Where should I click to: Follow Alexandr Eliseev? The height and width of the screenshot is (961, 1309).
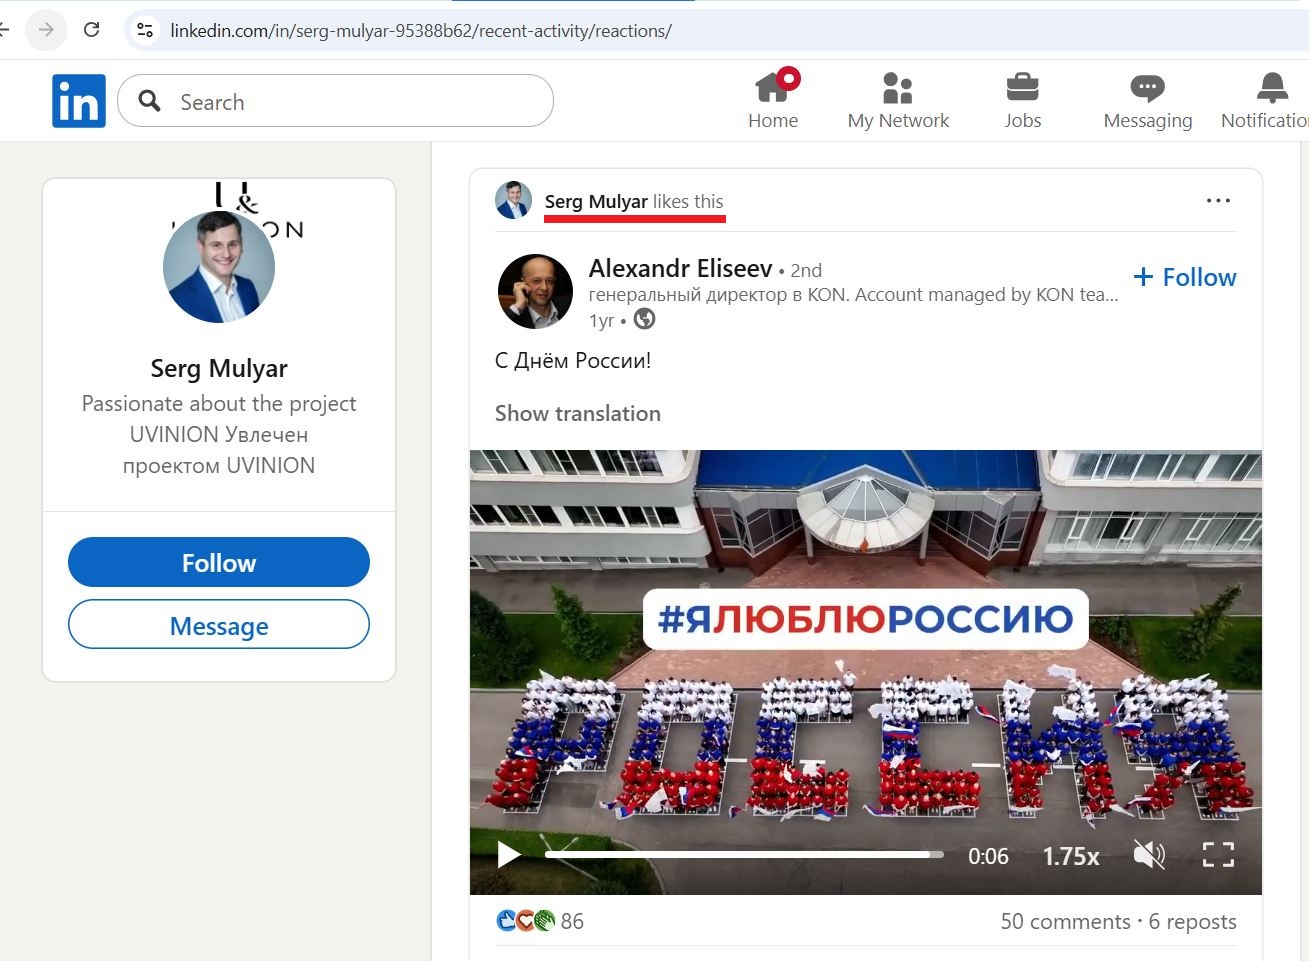[1184, 277]
